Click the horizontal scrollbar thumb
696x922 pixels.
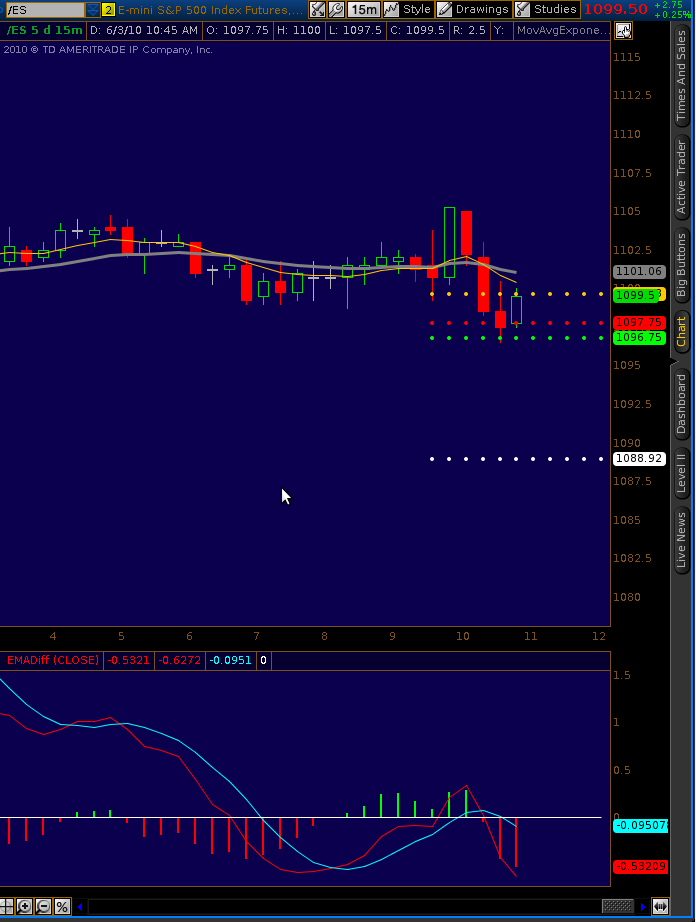(x=618, y=906)
